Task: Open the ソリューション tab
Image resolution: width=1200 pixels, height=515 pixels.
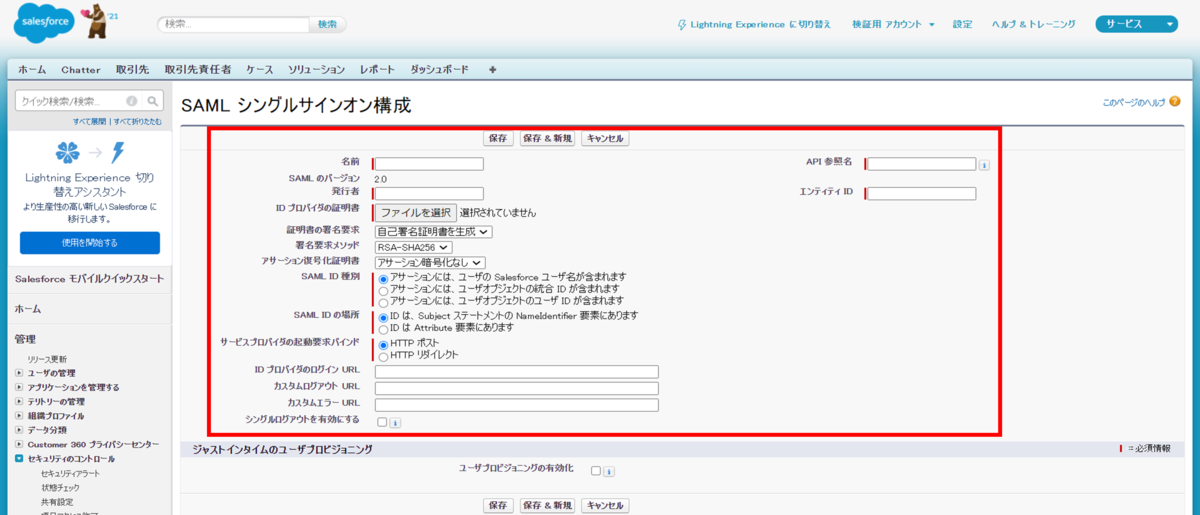Action: point(317,70)
